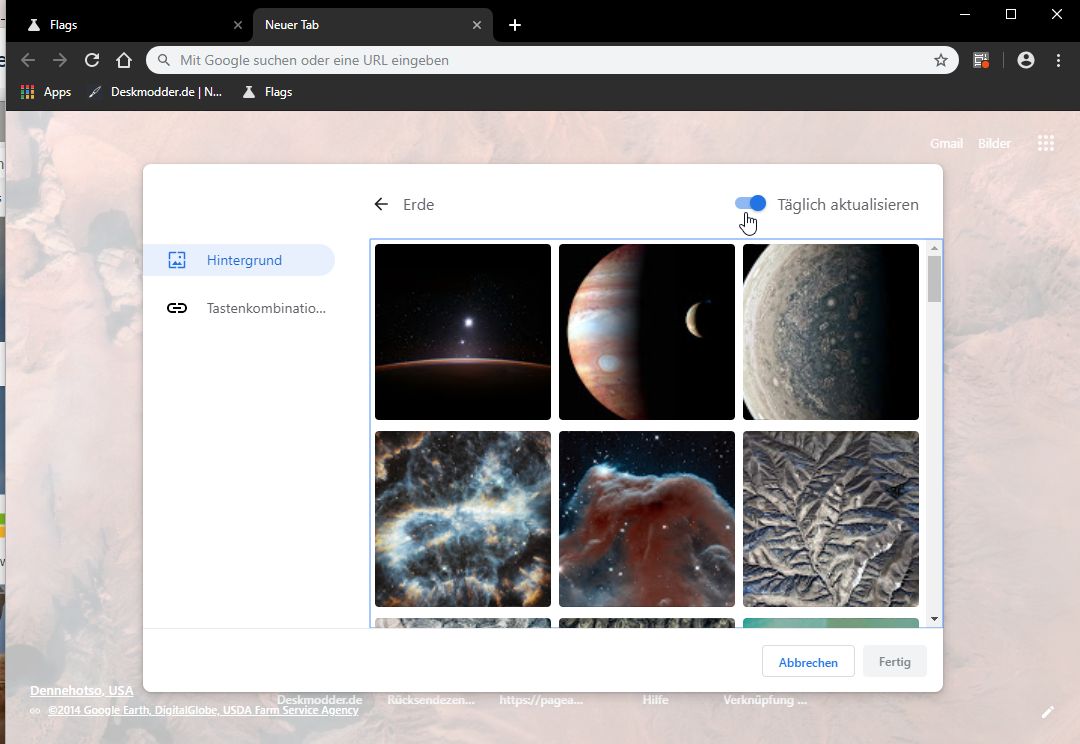This screenshot has height=744, width=1080.
Task: Open Gmail link on the new tab page
Action: click(x=946, y=143)
